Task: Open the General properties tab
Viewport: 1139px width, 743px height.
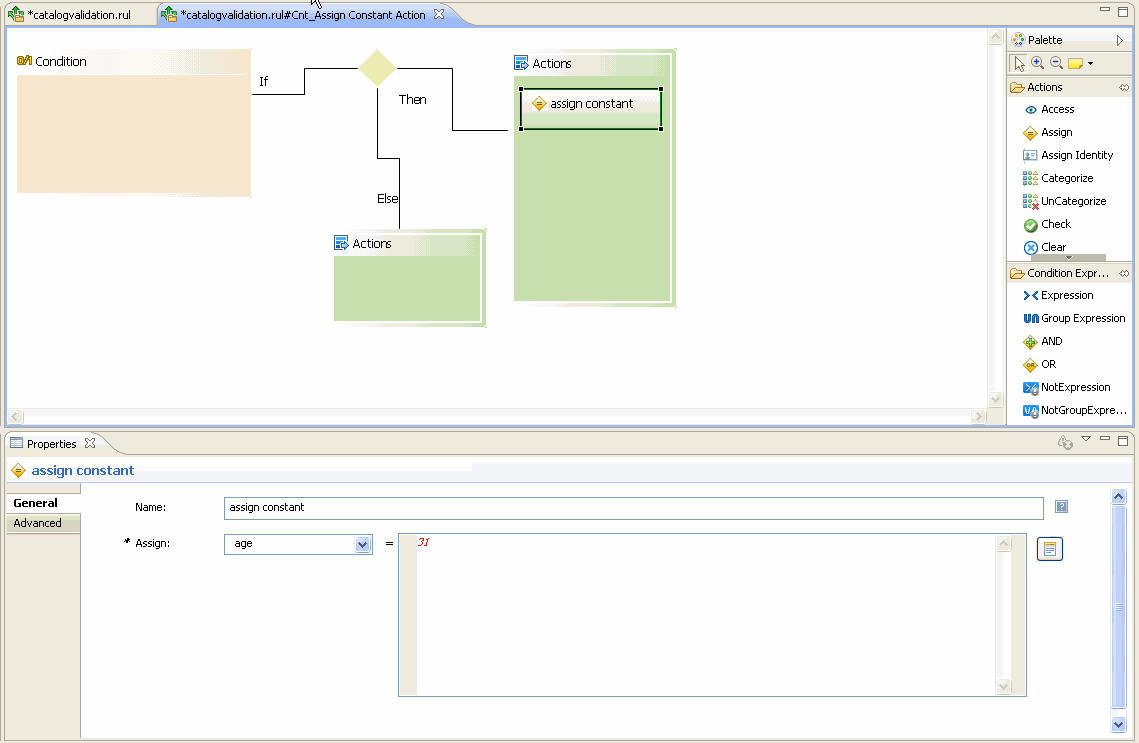Action: (x=43, y=503)
